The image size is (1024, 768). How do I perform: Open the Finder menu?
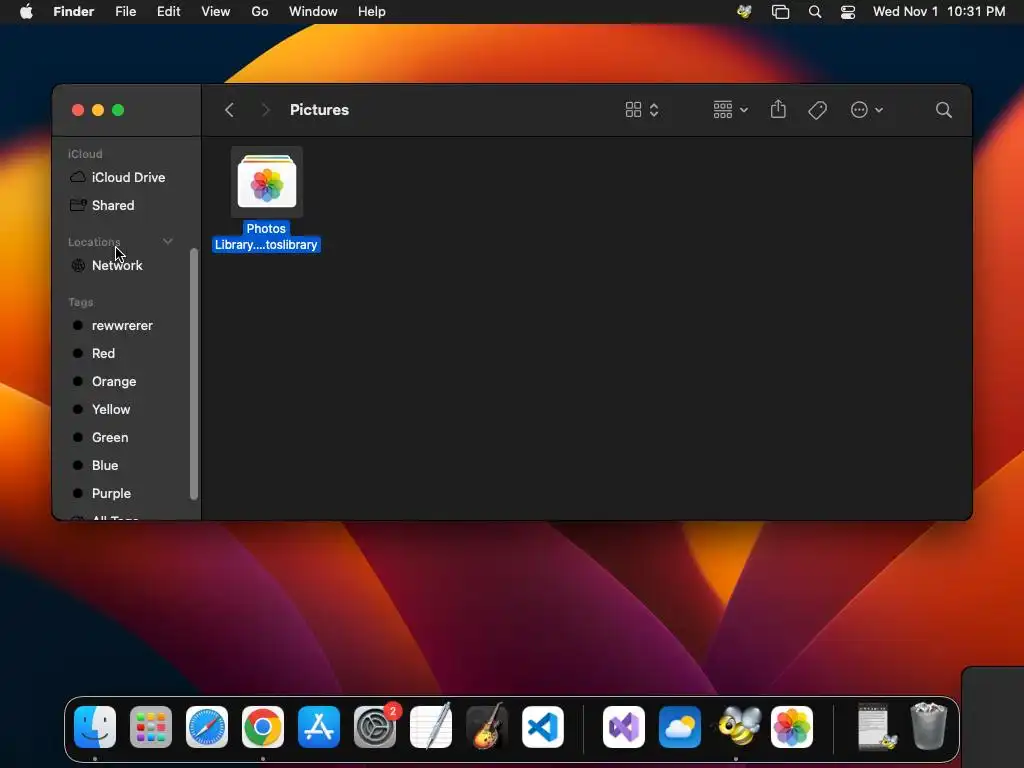tap(74, 12)
